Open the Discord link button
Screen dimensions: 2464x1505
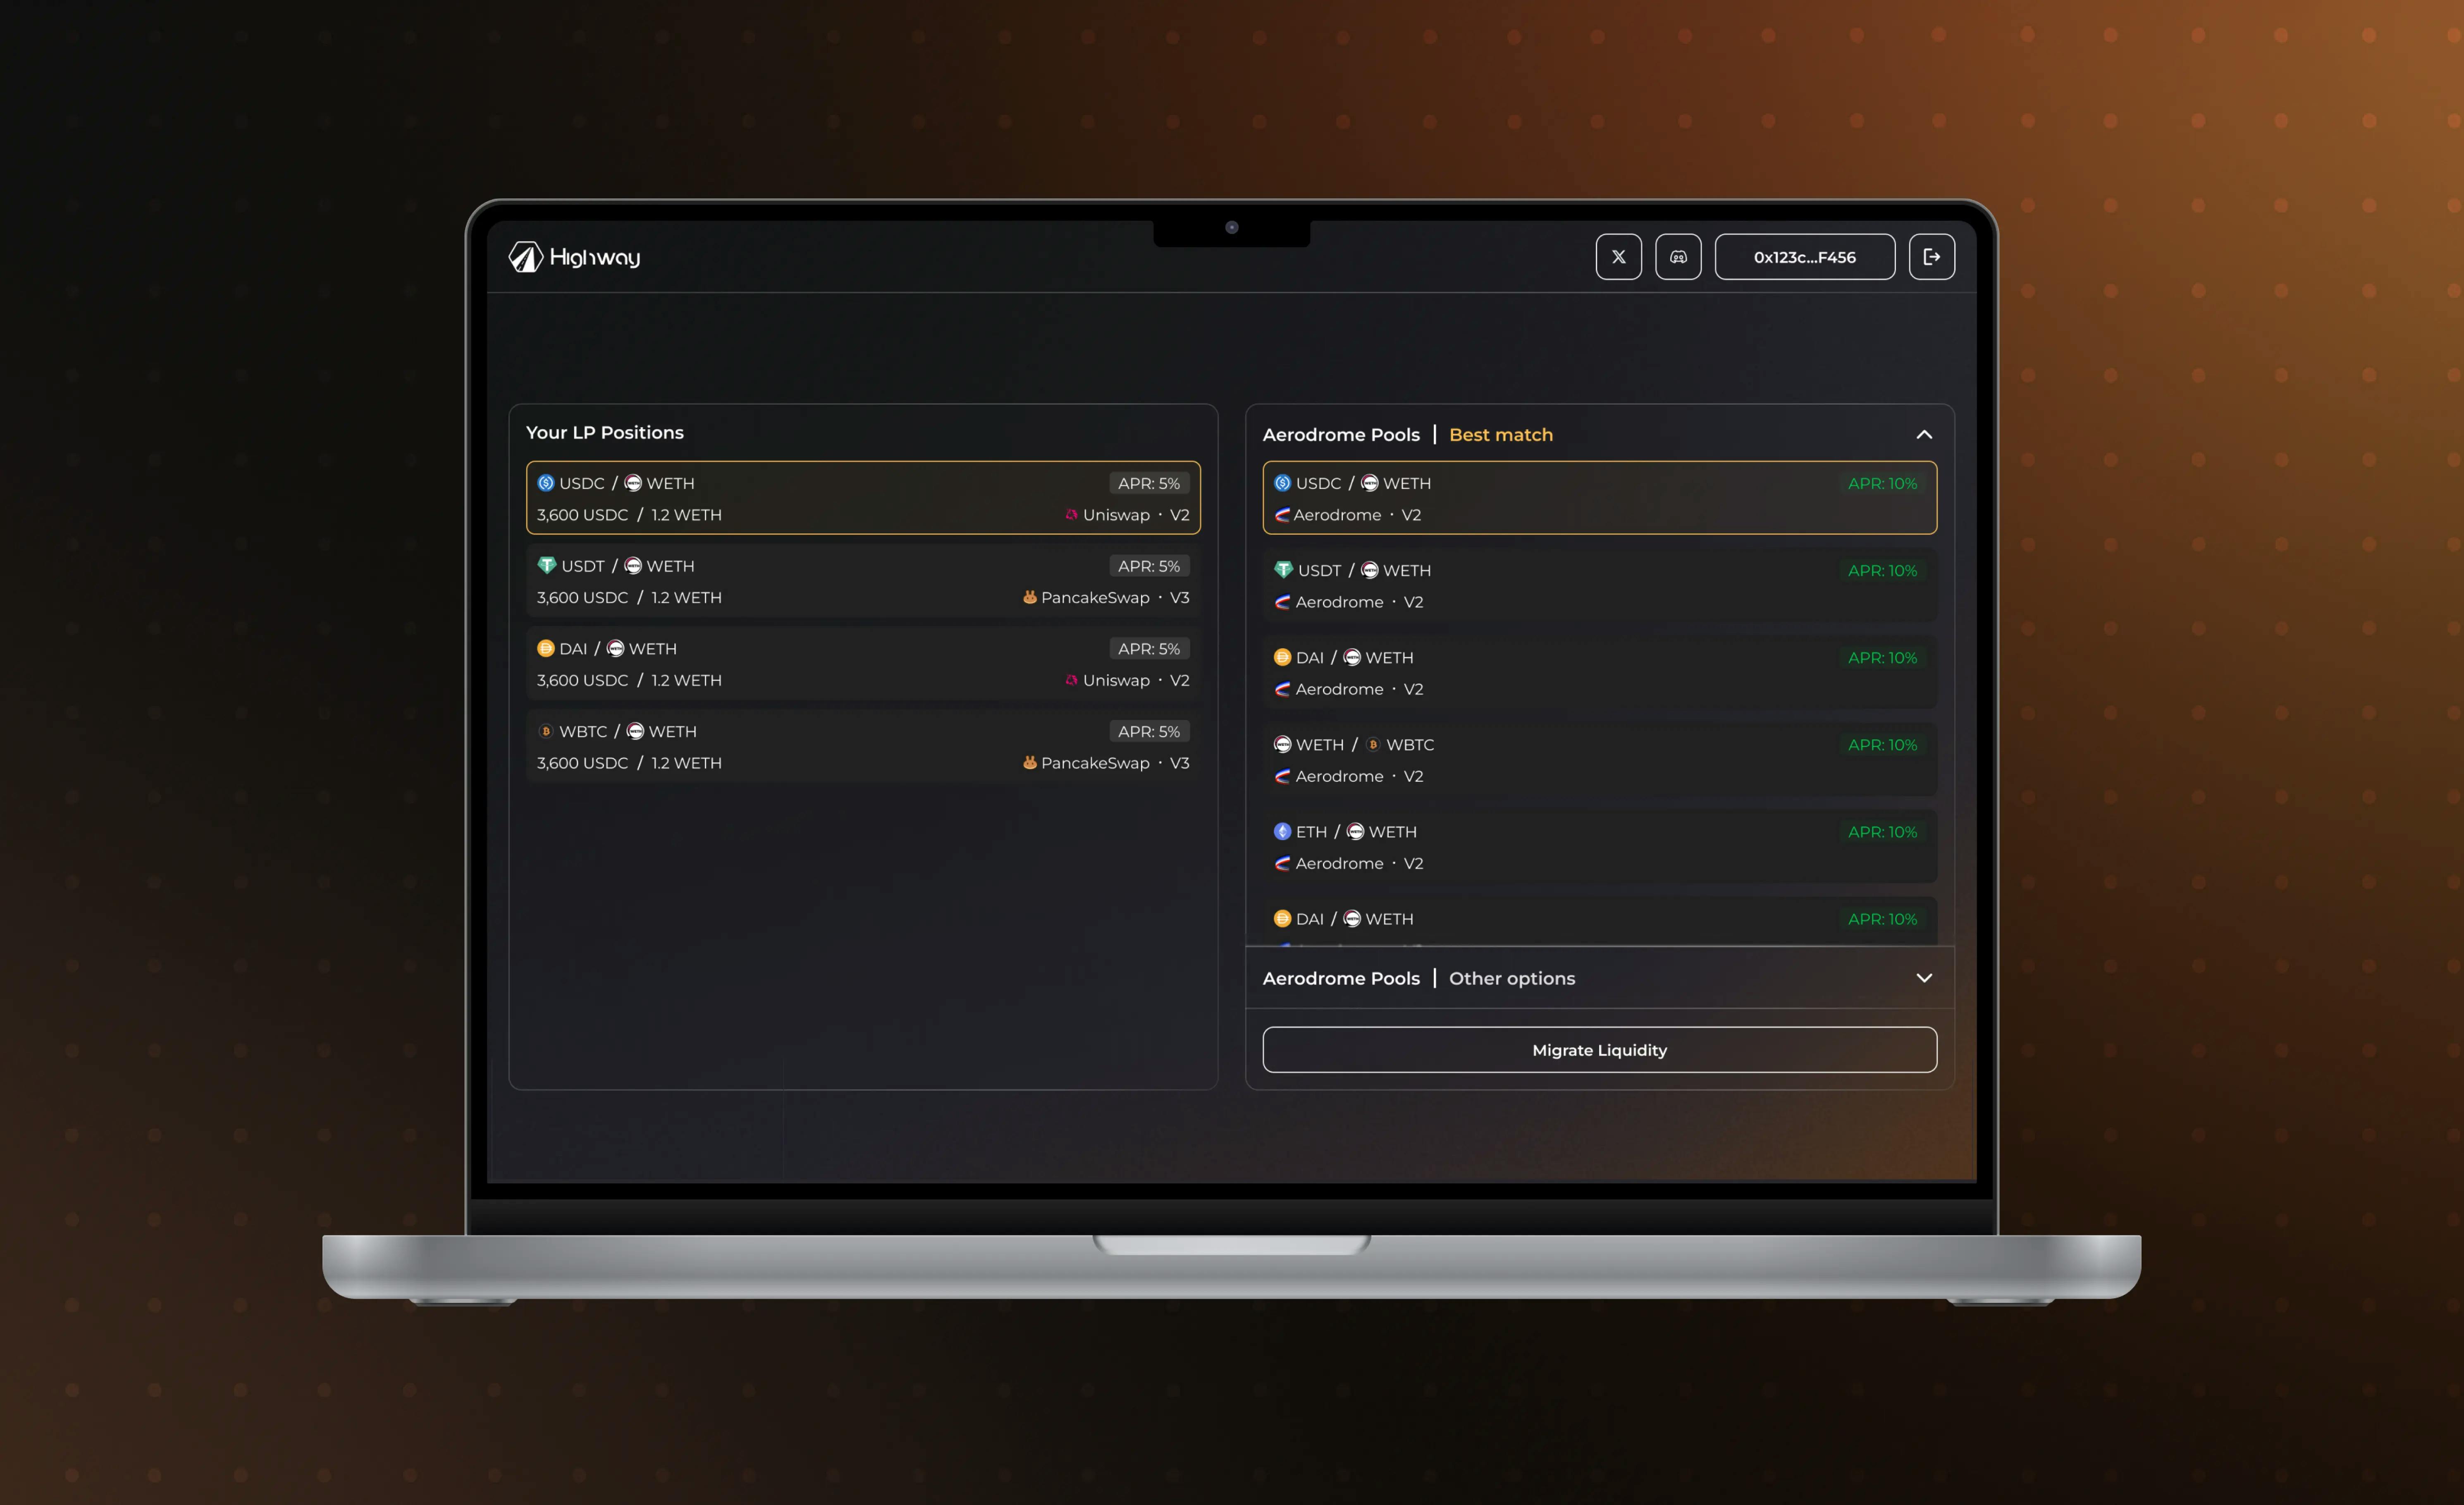coord(1678,257)
